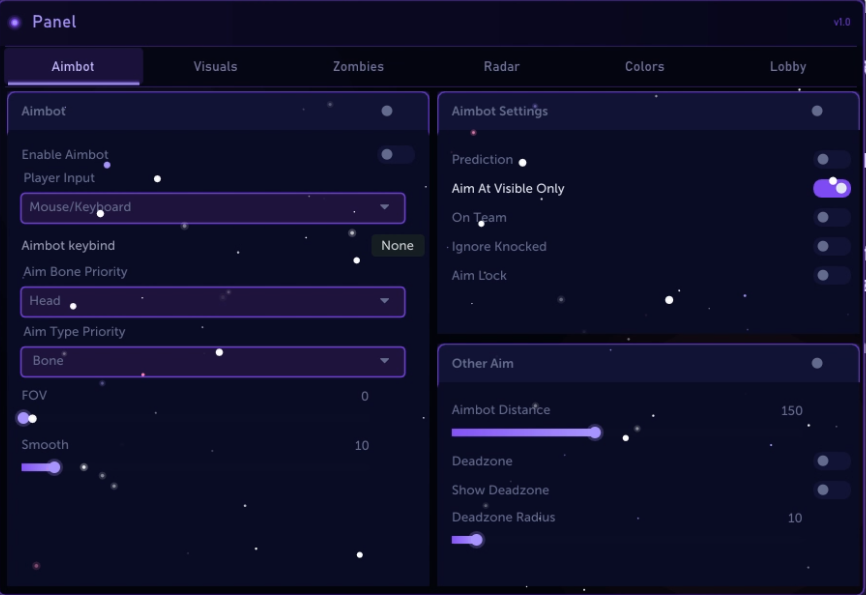Viewport: 866px width, 595px height.
Task: Click the Aimbot Settings header circle
Action: (817, 111)
